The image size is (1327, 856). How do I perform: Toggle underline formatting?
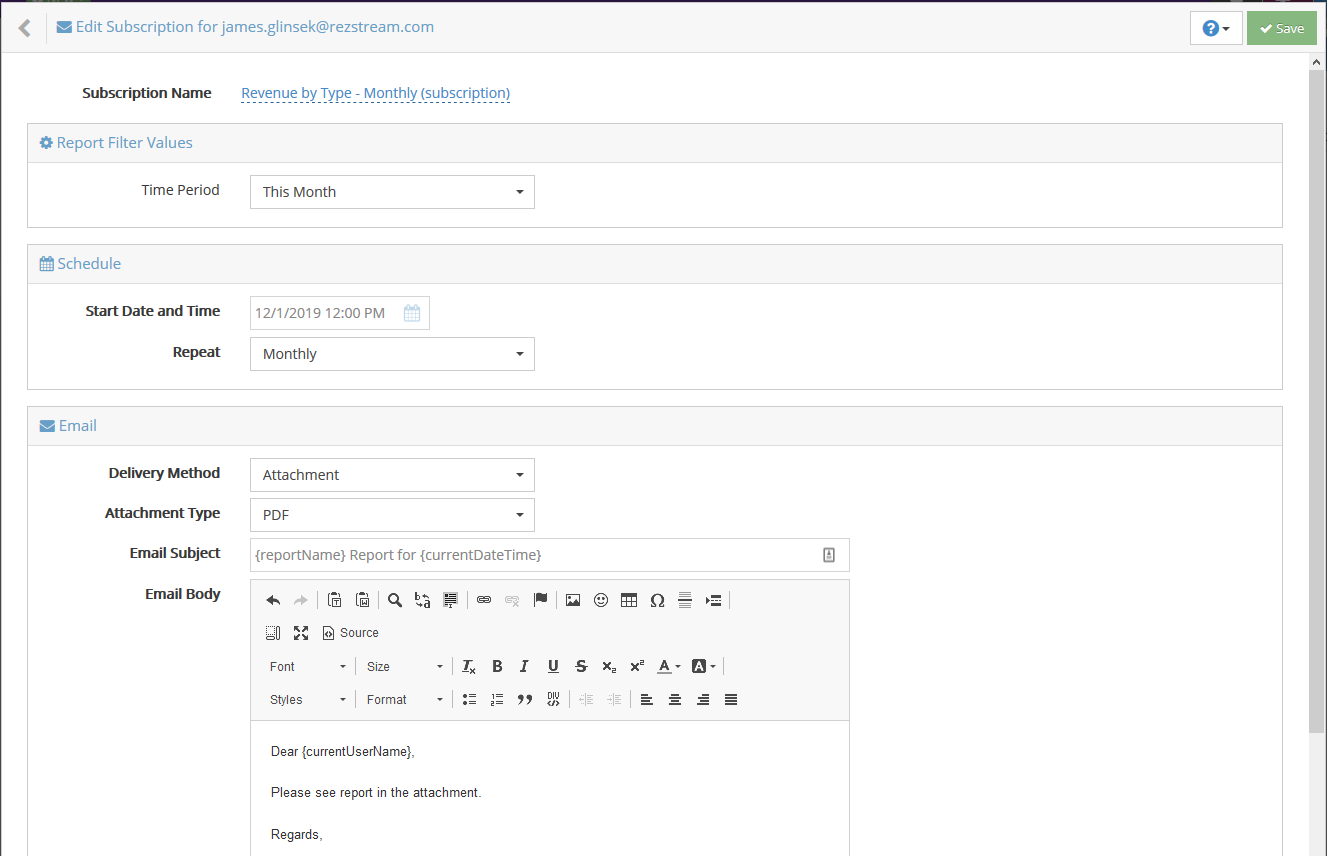coord(553,667)
